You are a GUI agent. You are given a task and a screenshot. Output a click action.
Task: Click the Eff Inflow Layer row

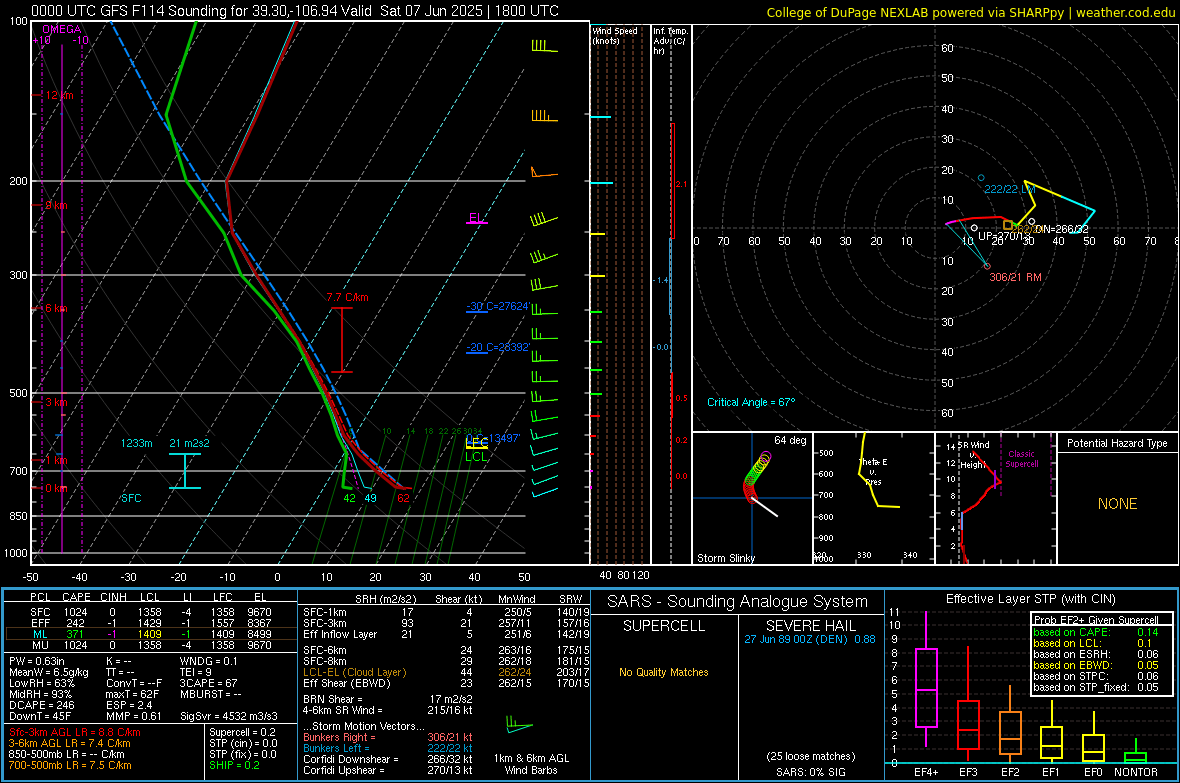click(x=446, y=634)
